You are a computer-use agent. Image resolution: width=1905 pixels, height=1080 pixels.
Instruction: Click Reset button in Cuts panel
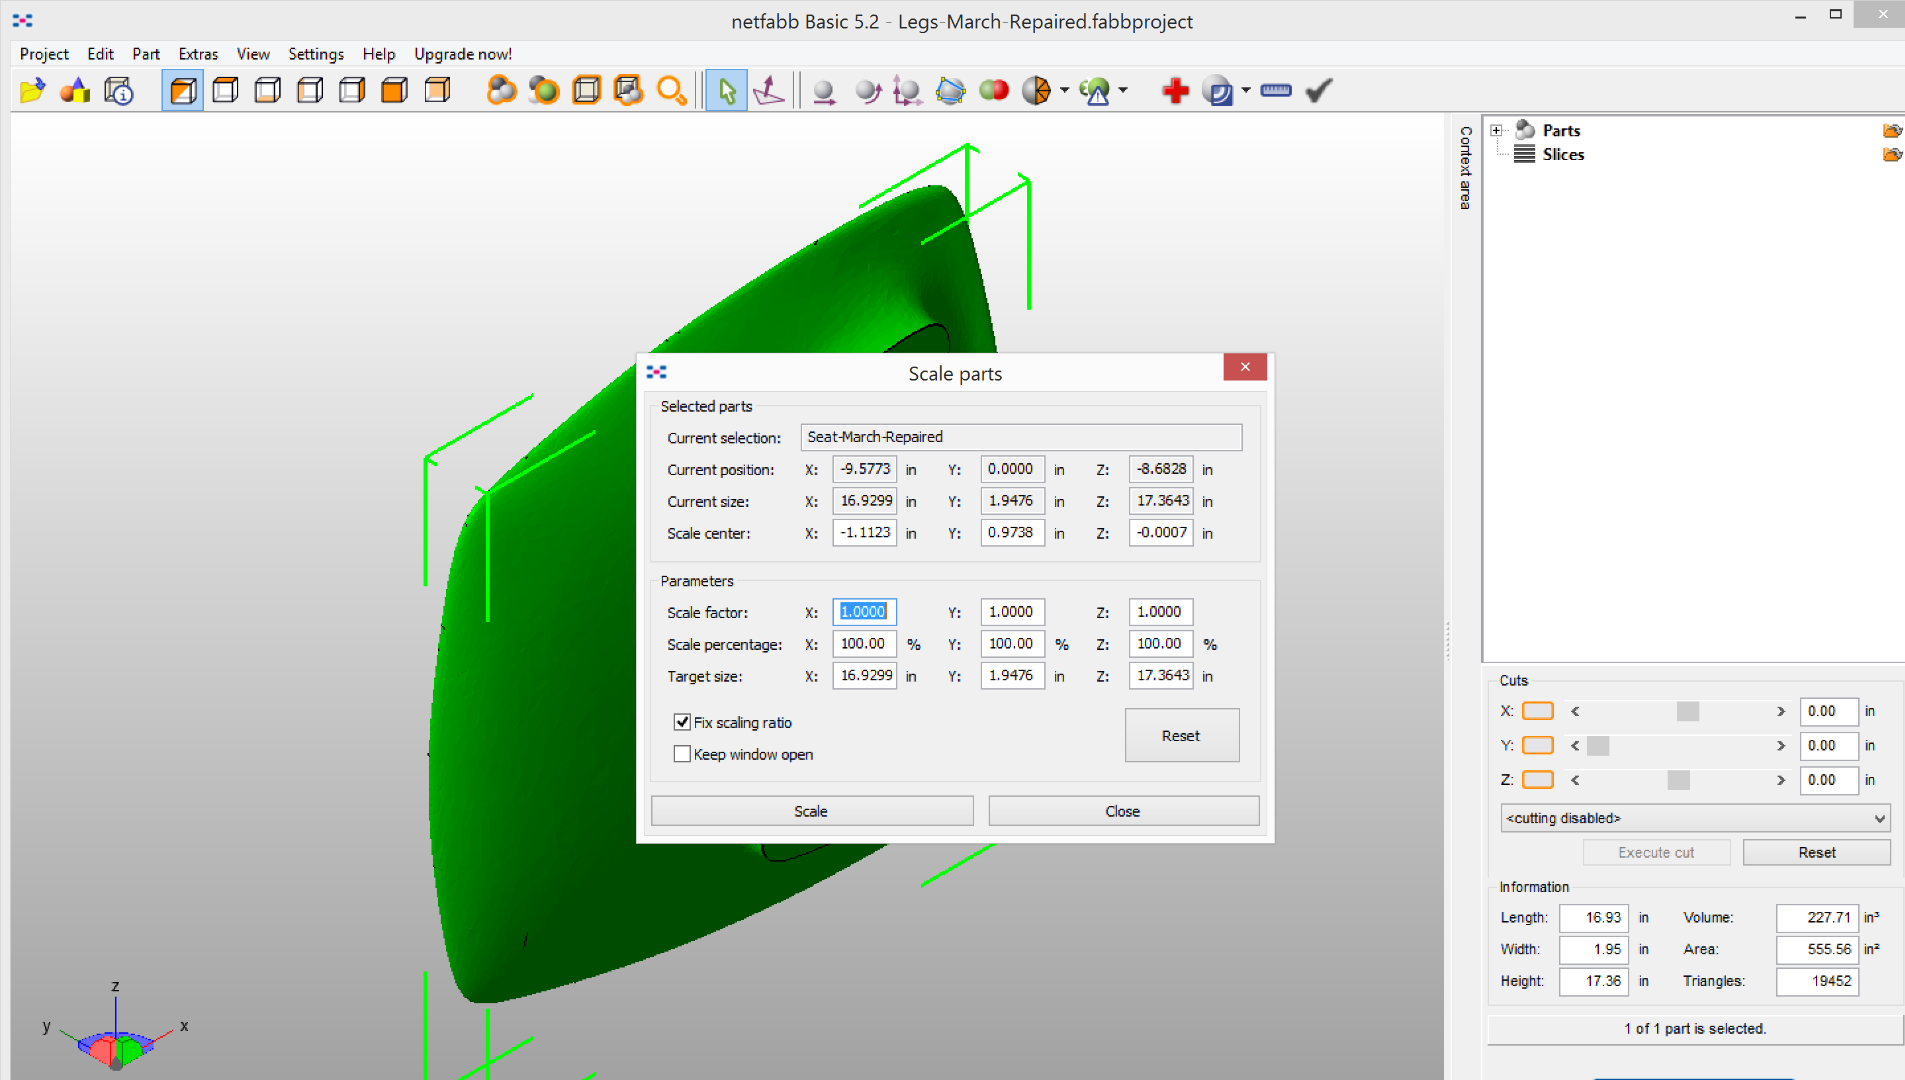pyautogui.click(x=1816, y=853)
